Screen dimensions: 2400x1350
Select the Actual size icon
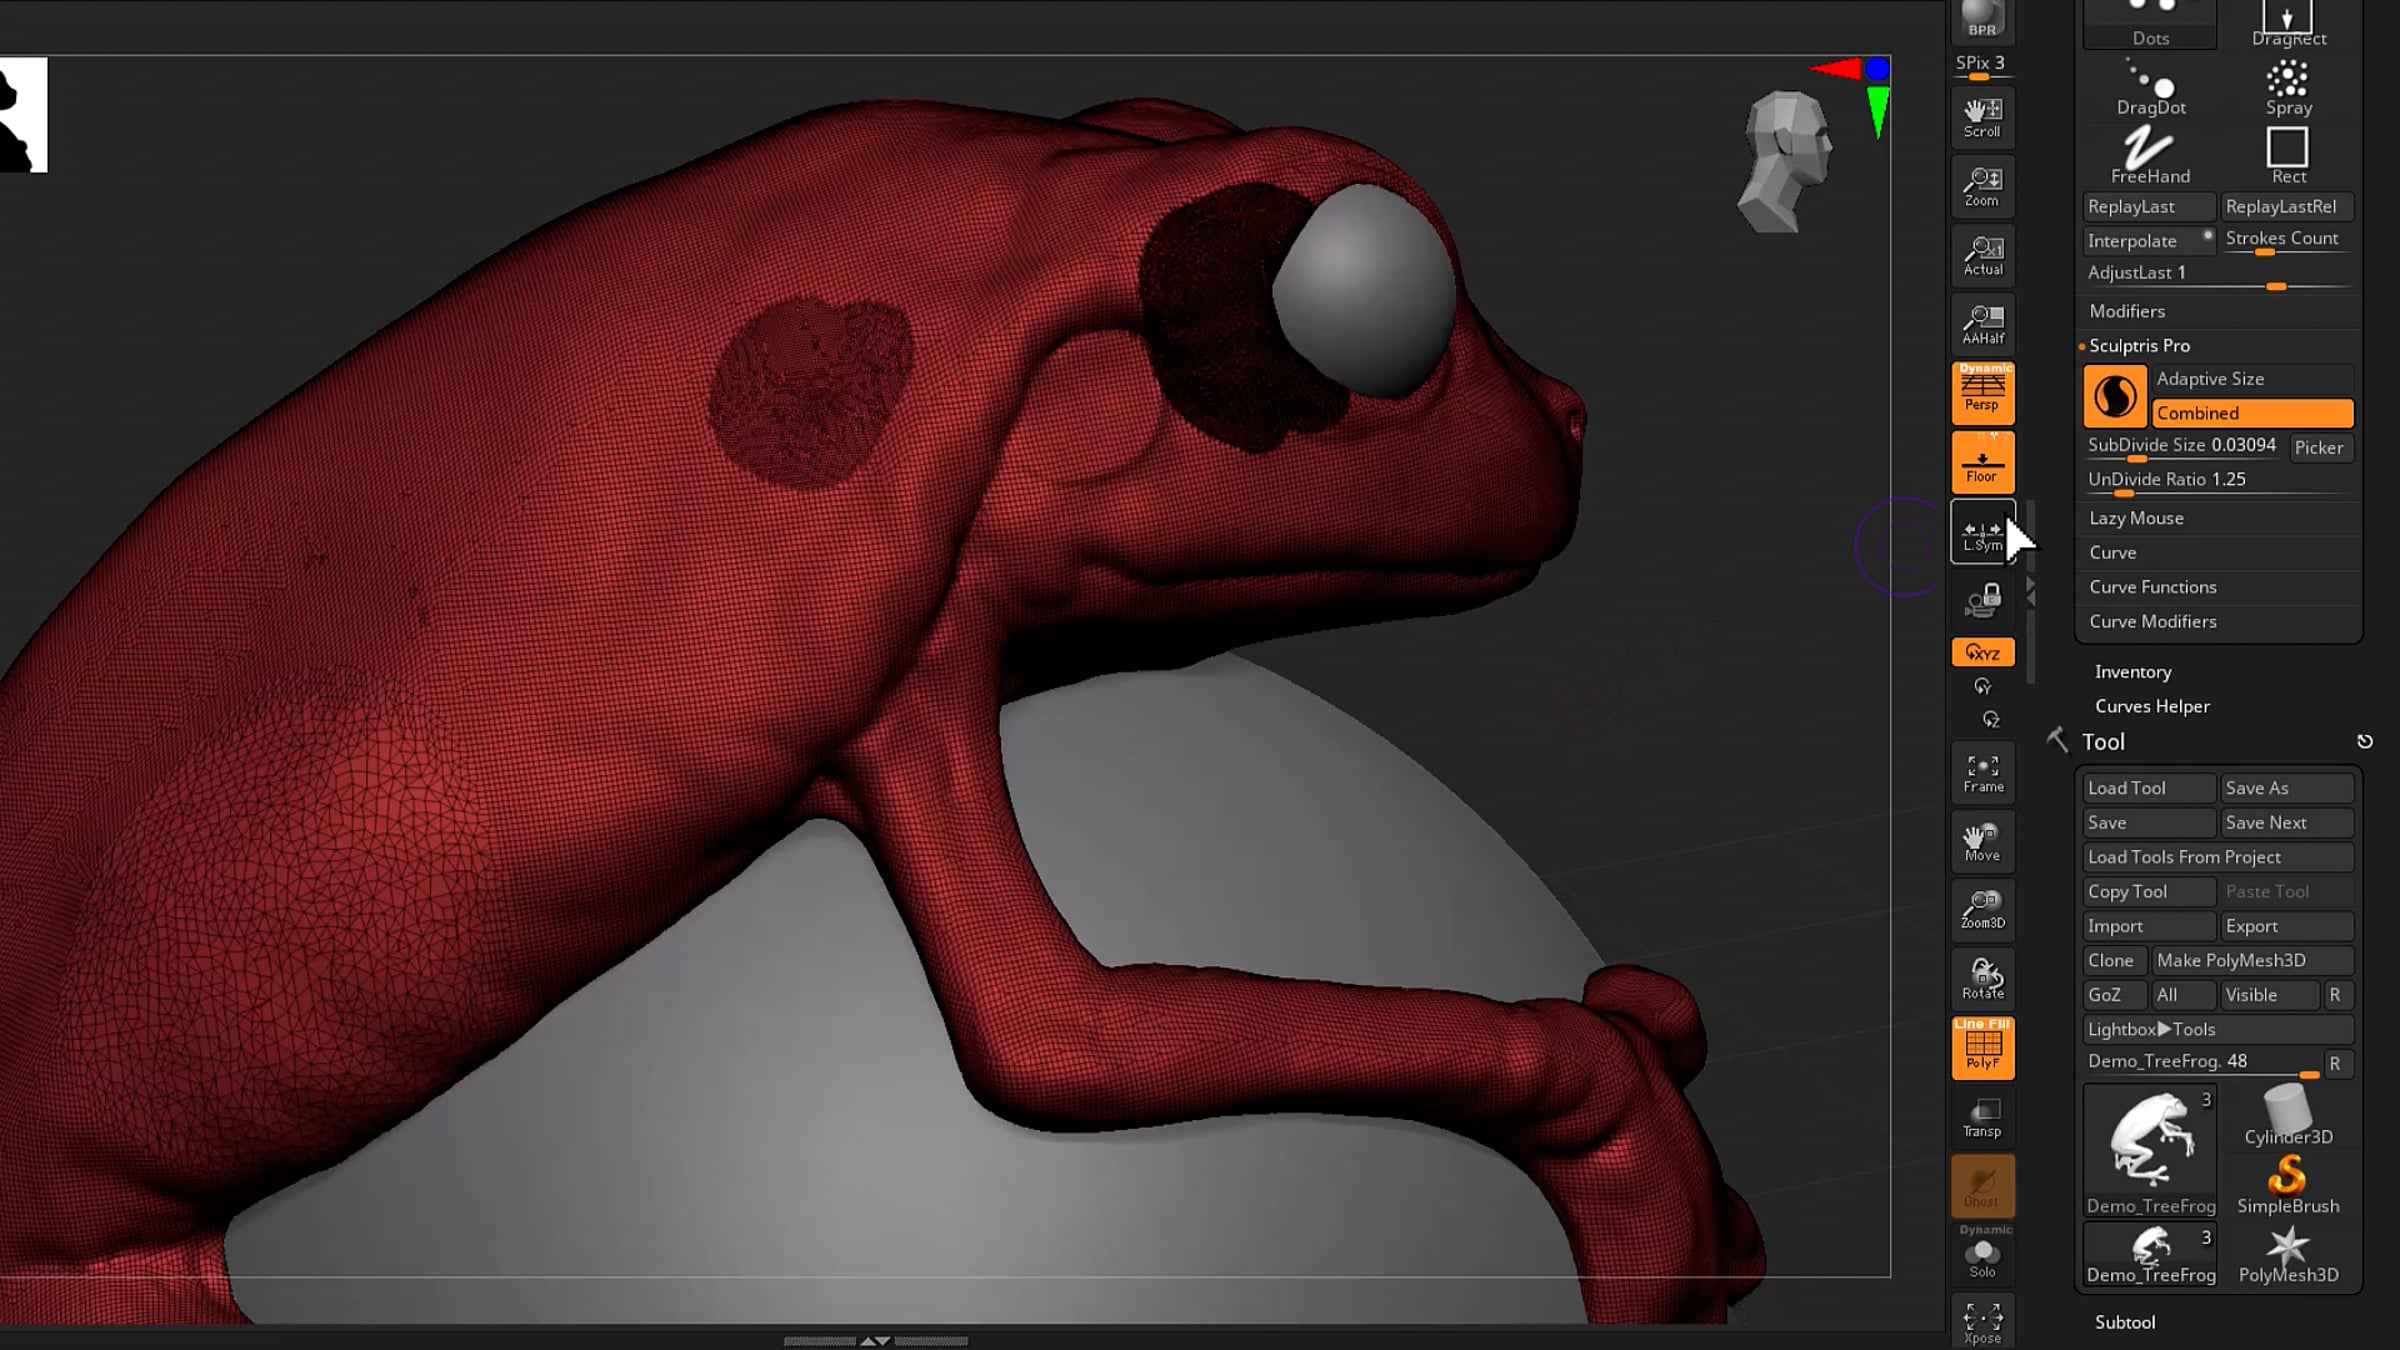tap(1982, 255)
